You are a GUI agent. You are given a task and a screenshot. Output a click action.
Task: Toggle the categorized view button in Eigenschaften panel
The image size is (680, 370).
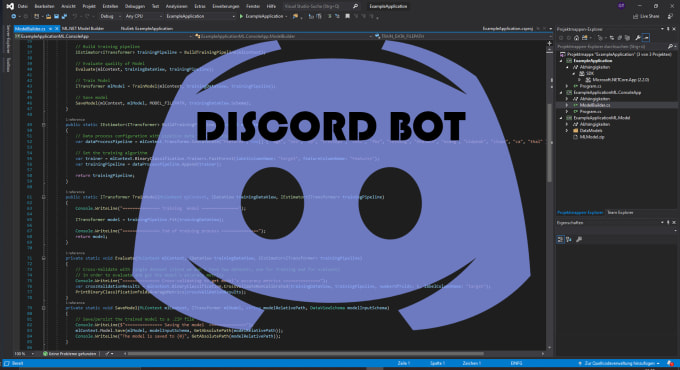pyautogui.click(x=560, y=239)
